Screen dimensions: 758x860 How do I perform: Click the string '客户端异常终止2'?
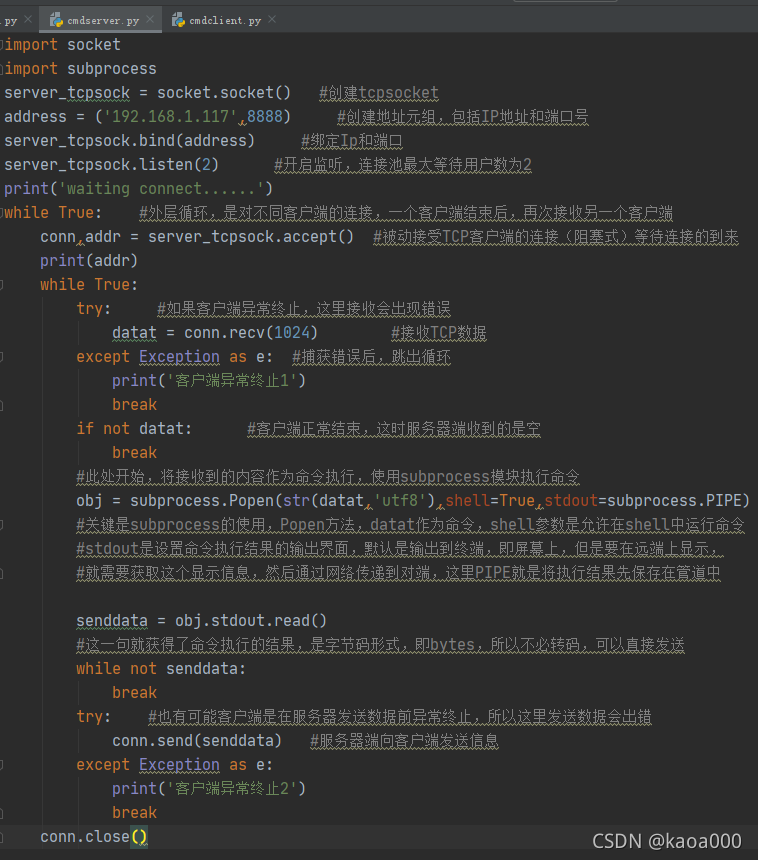pyautogui.click(x=232, y=789)
